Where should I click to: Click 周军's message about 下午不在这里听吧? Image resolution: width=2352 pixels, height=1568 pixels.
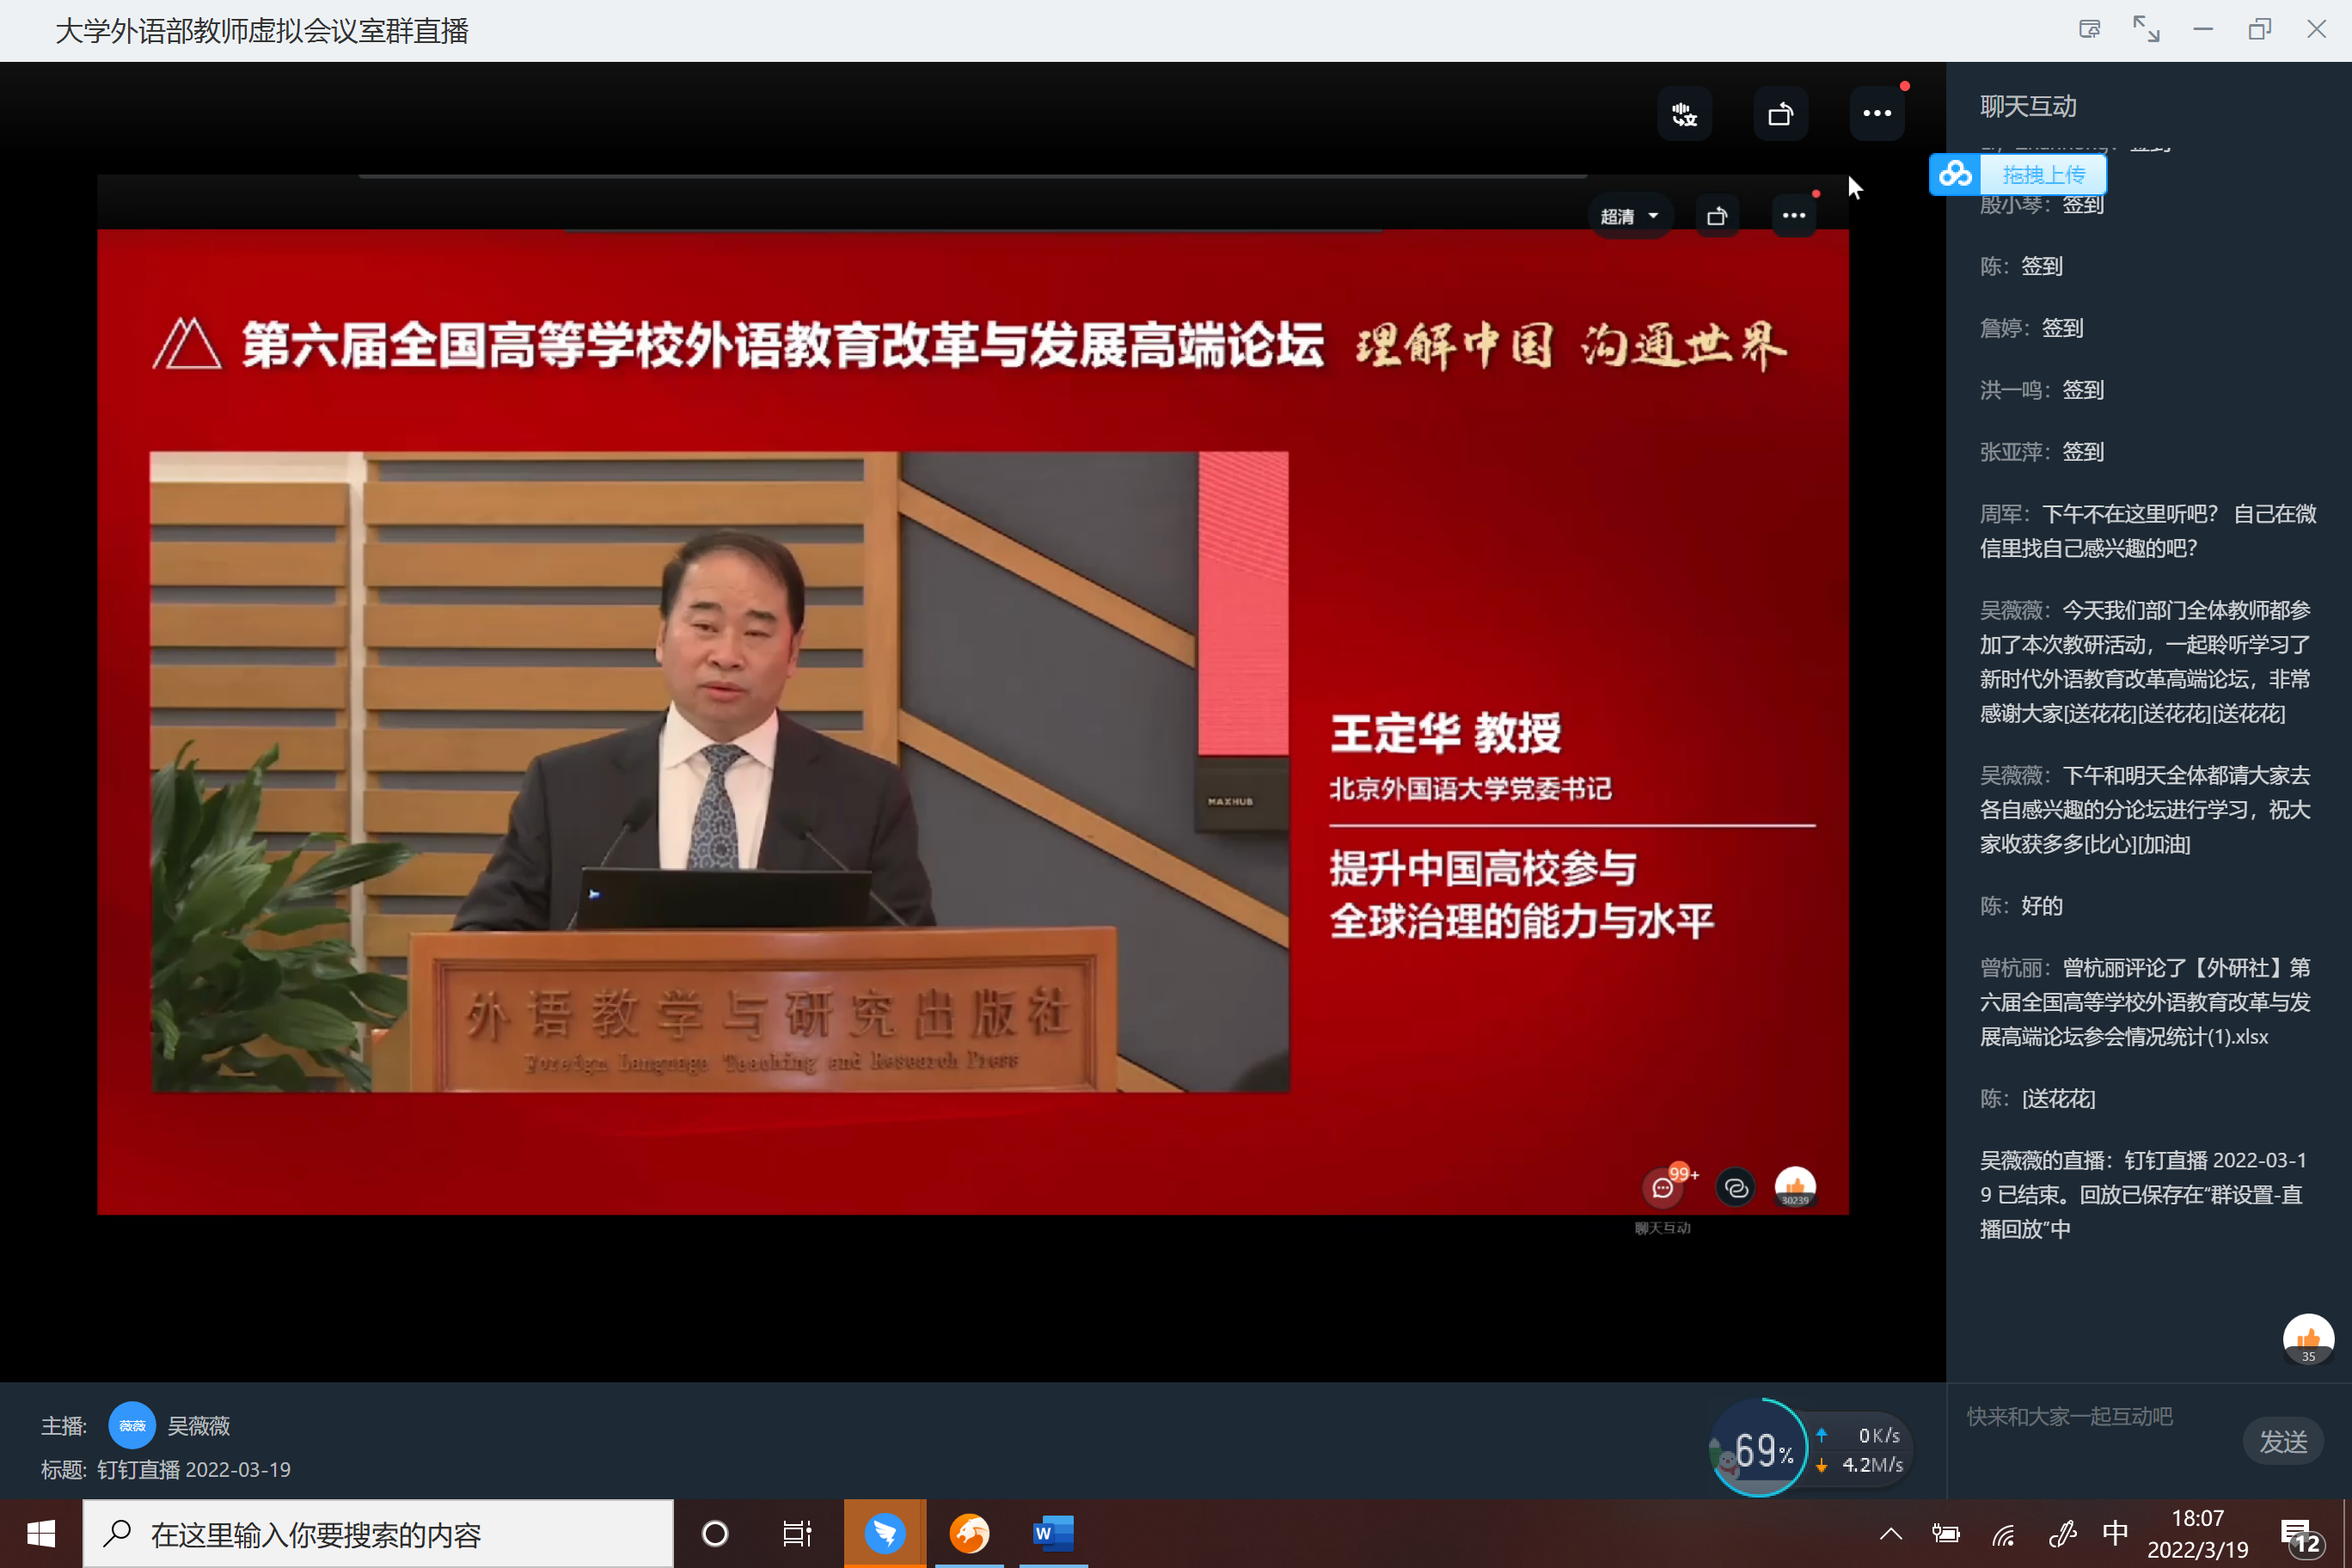(2148, 531)
